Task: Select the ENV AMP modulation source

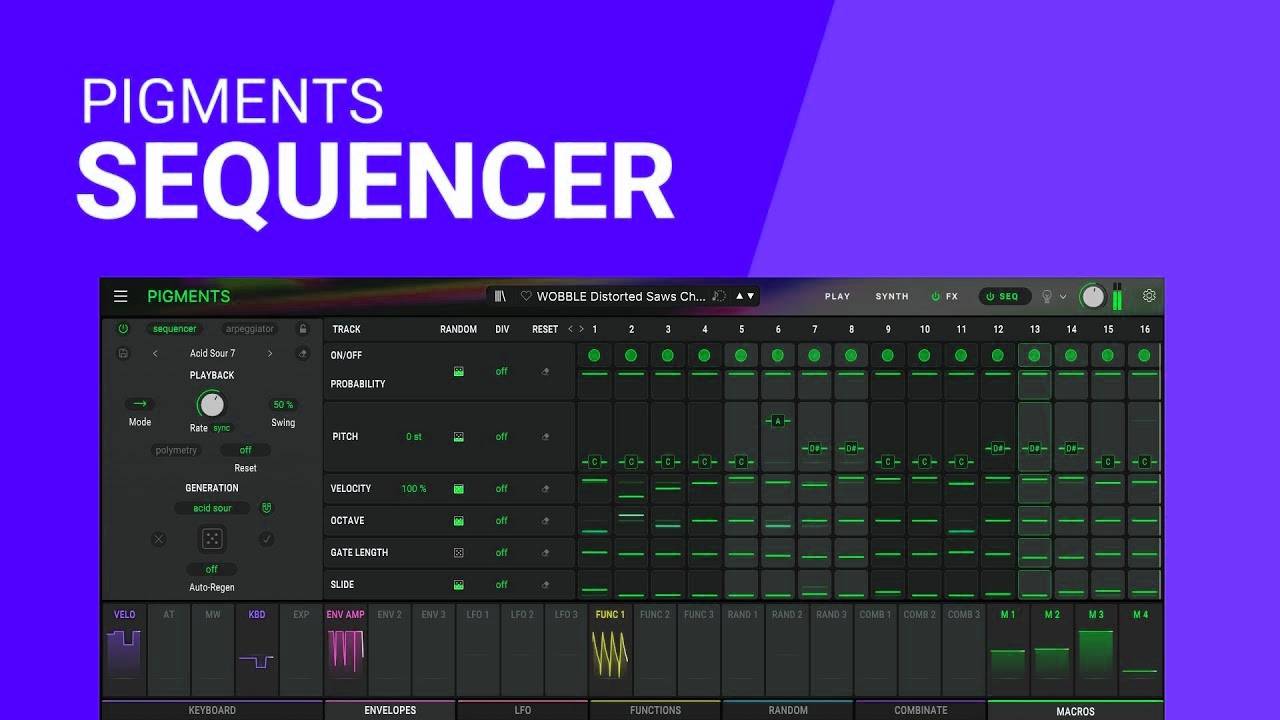Action: 346,648
